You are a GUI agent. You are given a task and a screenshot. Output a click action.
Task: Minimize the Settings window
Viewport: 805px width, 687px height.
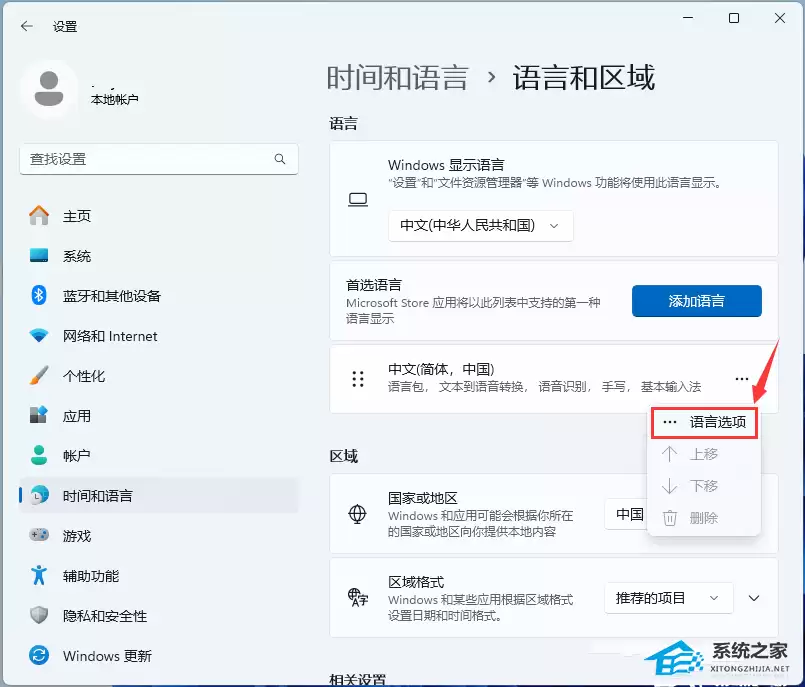tap(688, 18)
